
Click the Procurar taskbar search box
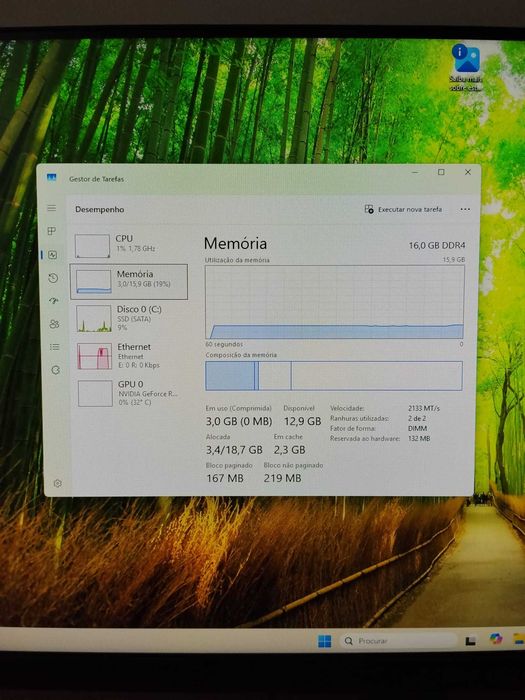pos(399,641)
